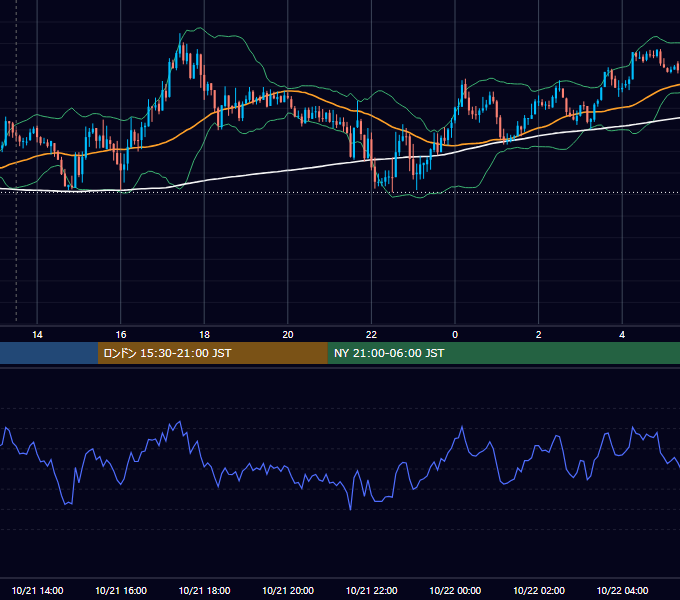Click the 10/21 20:00 time label
680x600 pixels.
288,590
